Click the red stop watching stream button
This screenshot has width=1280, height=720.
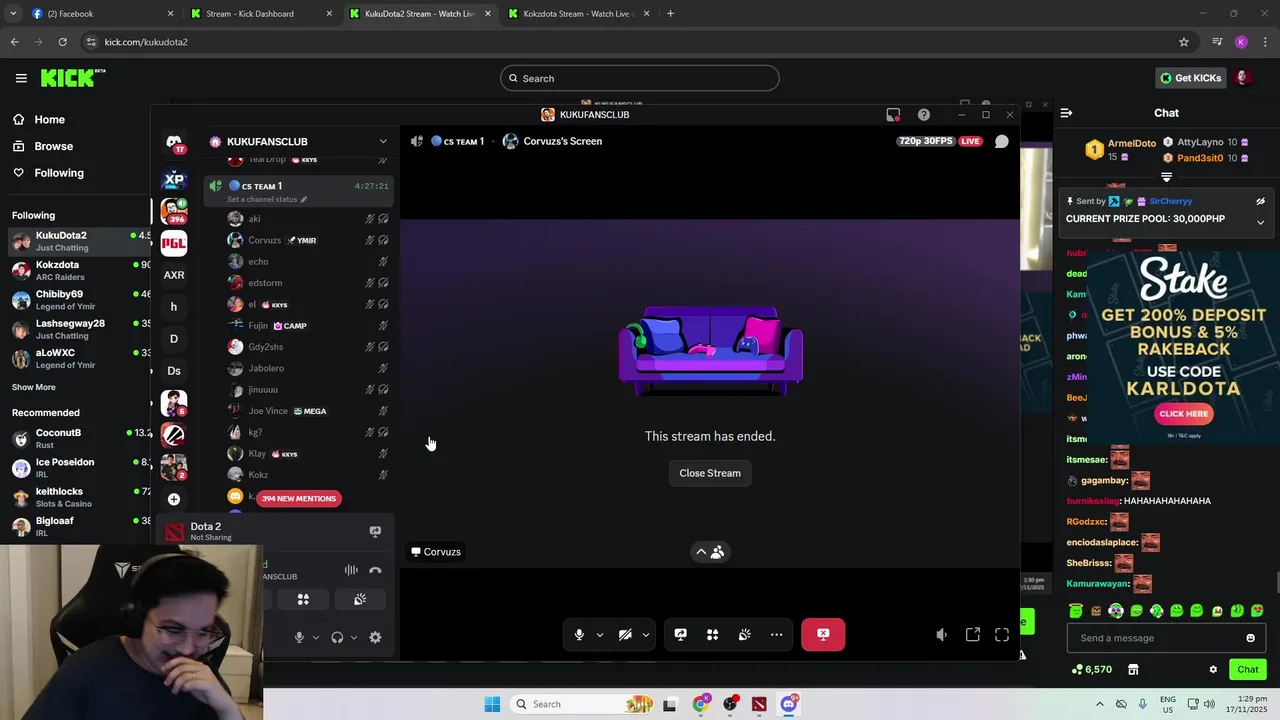coord(823,634)
